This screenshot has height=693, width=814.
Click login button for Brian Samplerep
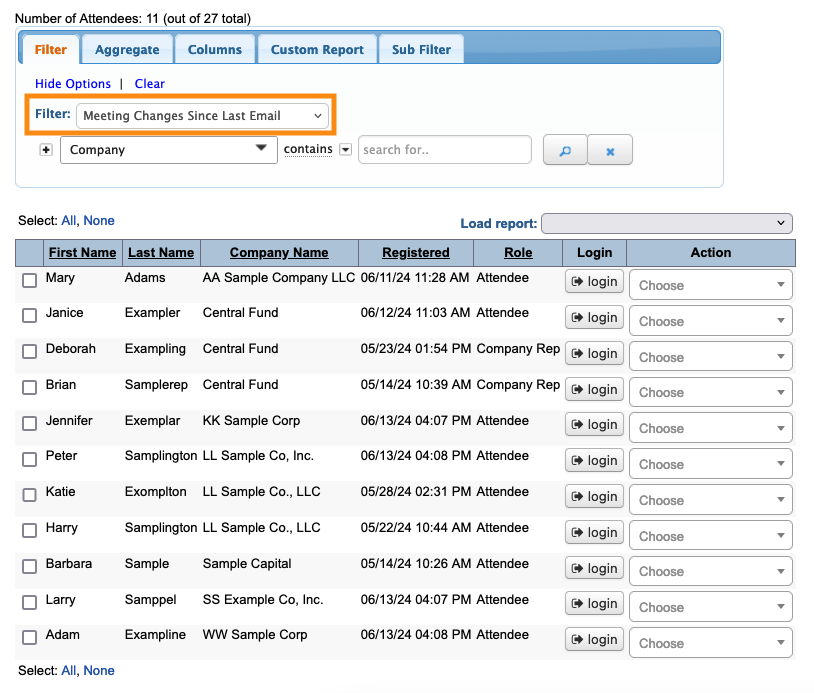(594, 389)
